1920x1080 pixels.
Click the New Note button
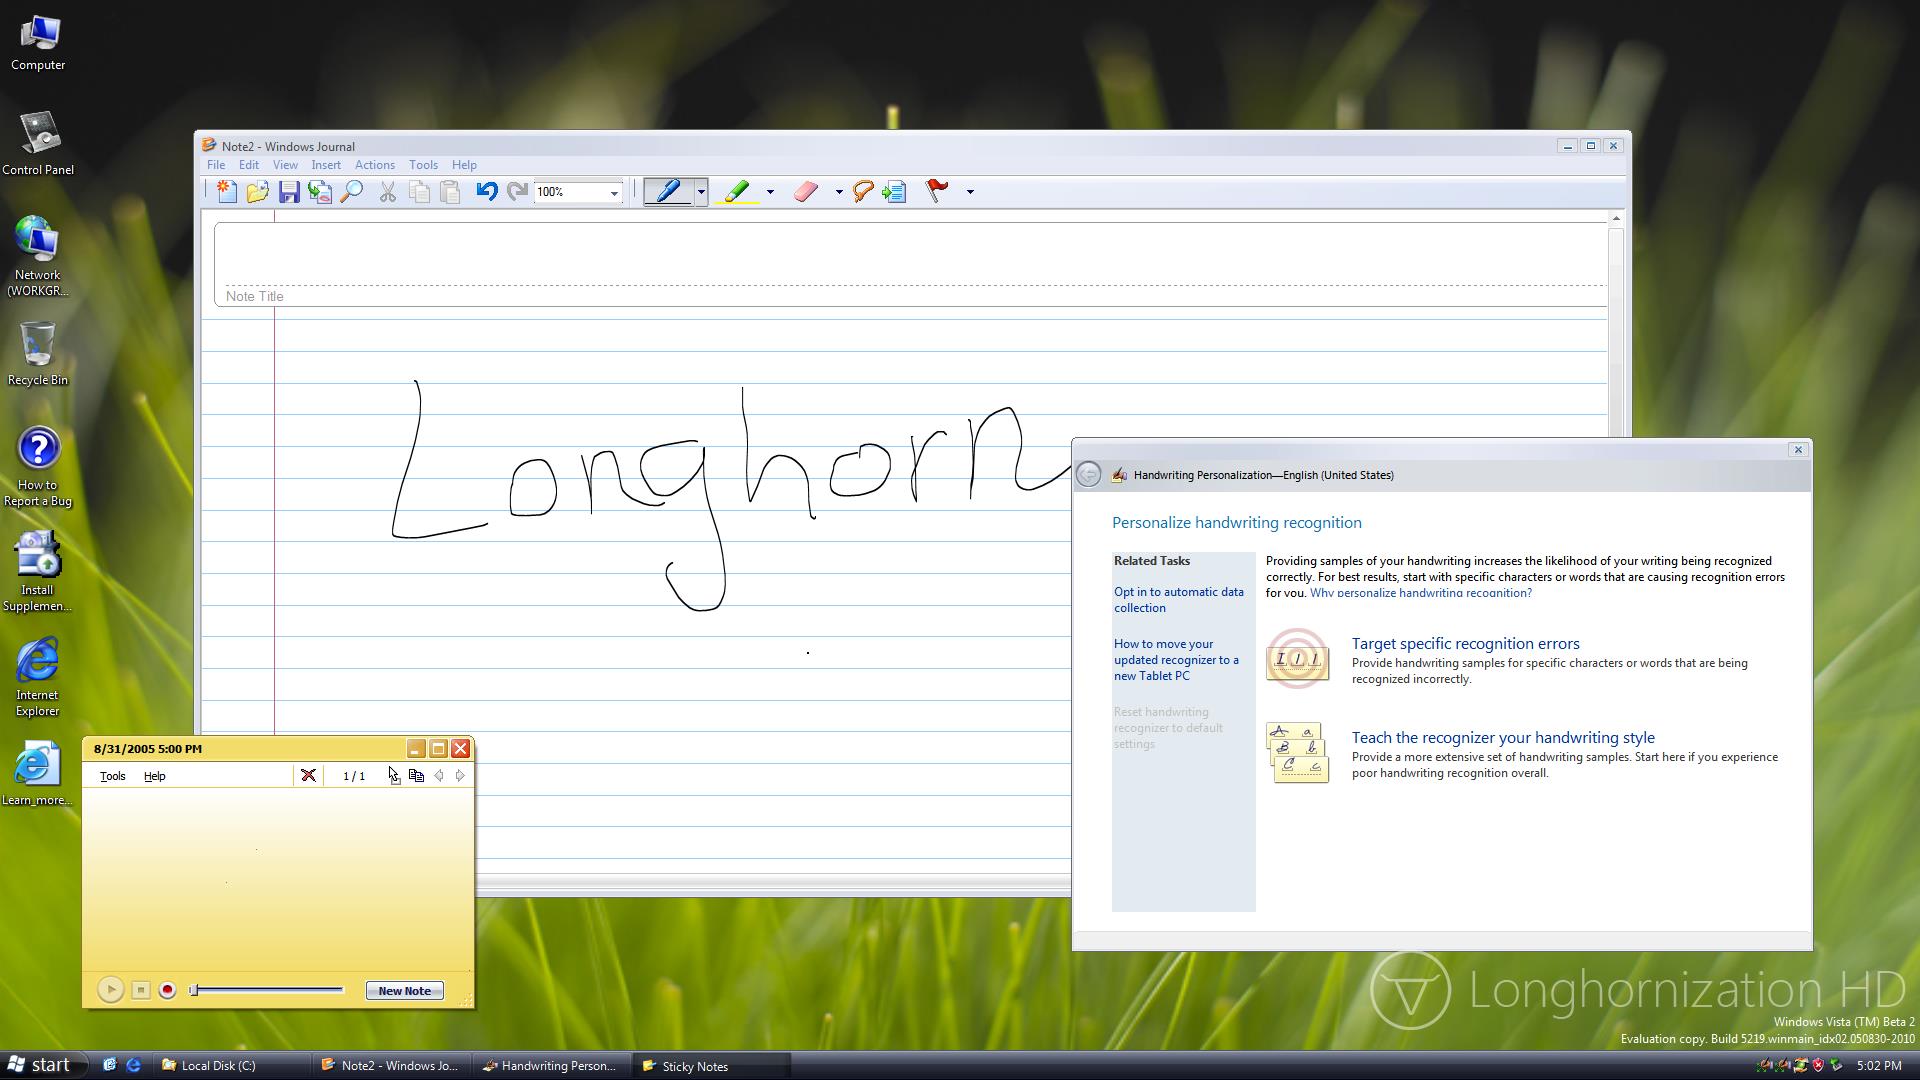[x=404, y=991]
